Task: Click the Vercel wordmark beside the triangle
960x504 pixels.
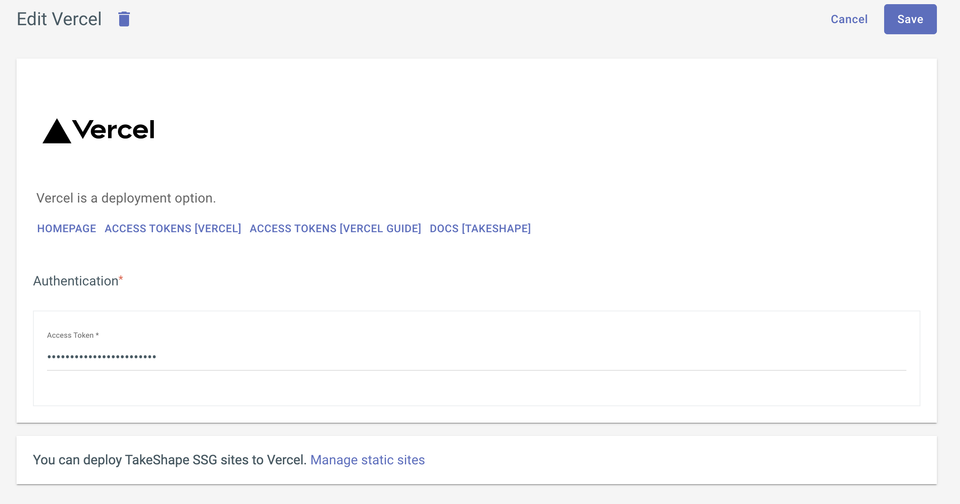Action: 114,130
